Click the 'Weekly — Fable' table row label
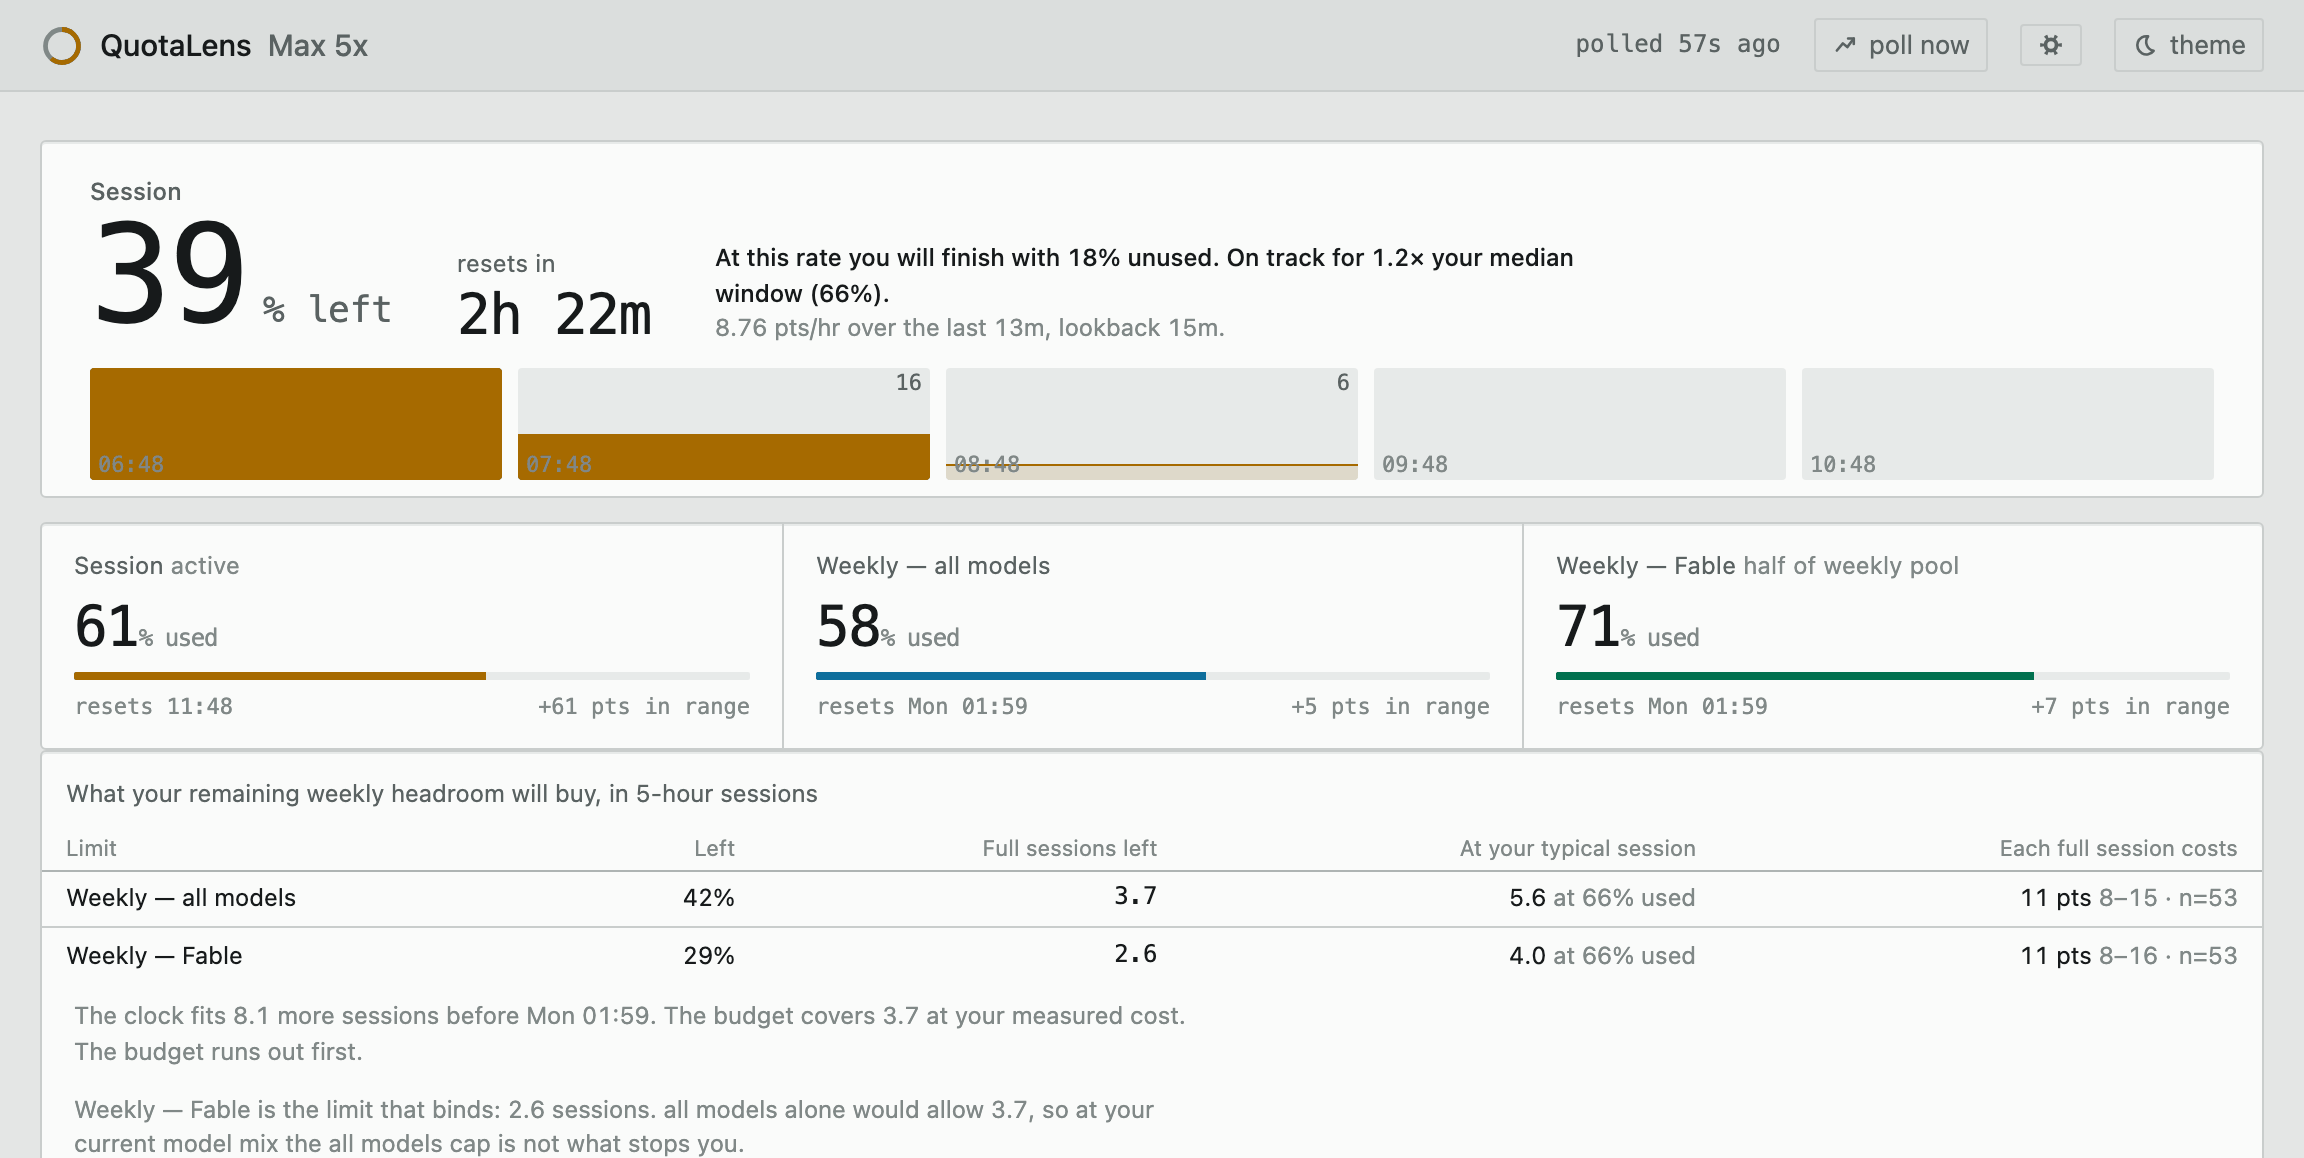 coord(154,956)
